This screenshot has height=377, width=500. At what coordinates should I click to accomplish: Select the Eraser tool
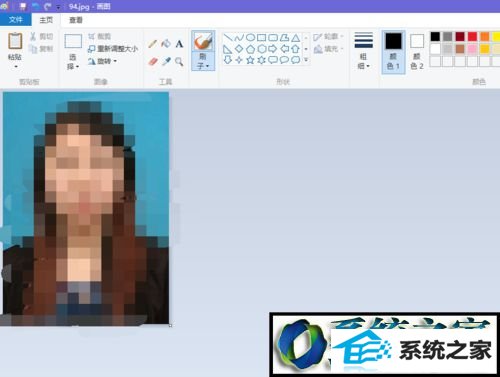tap(153, 61)
